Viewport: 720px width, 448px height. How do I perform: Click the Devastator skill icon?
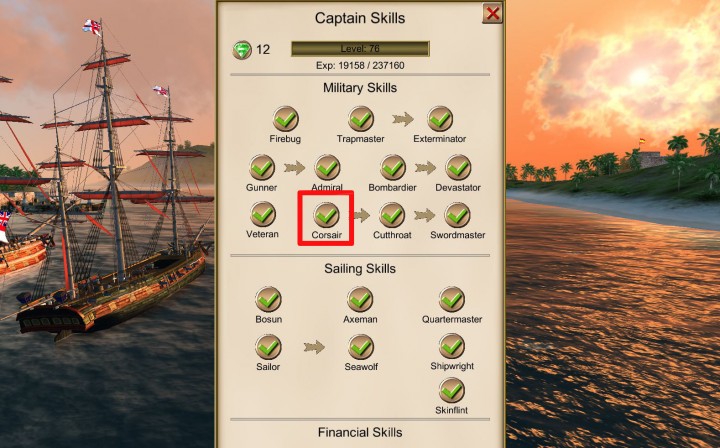pos(458,168)
